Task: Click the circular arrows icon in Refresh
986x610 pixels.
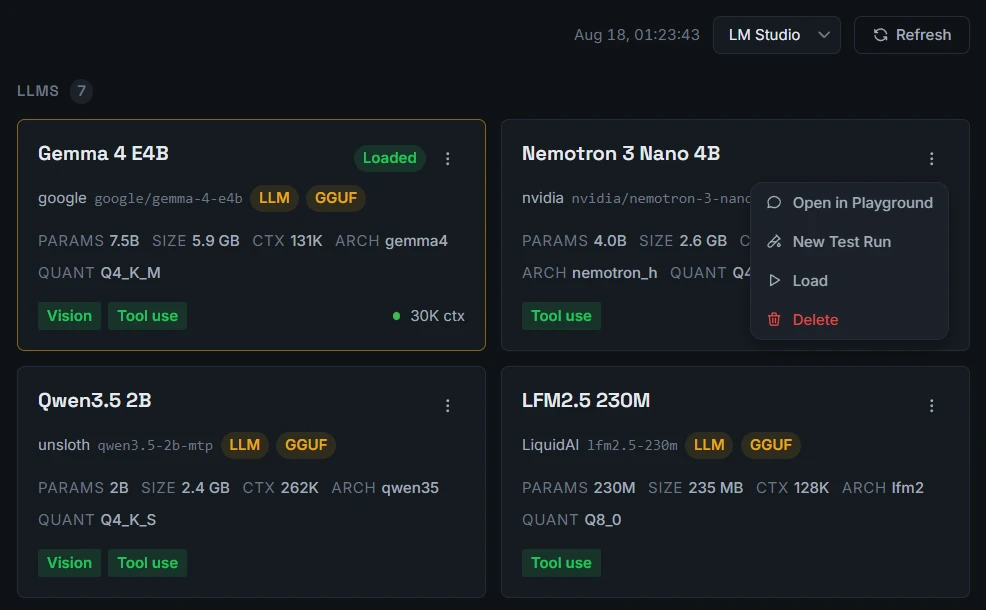Action: [880, 35]
